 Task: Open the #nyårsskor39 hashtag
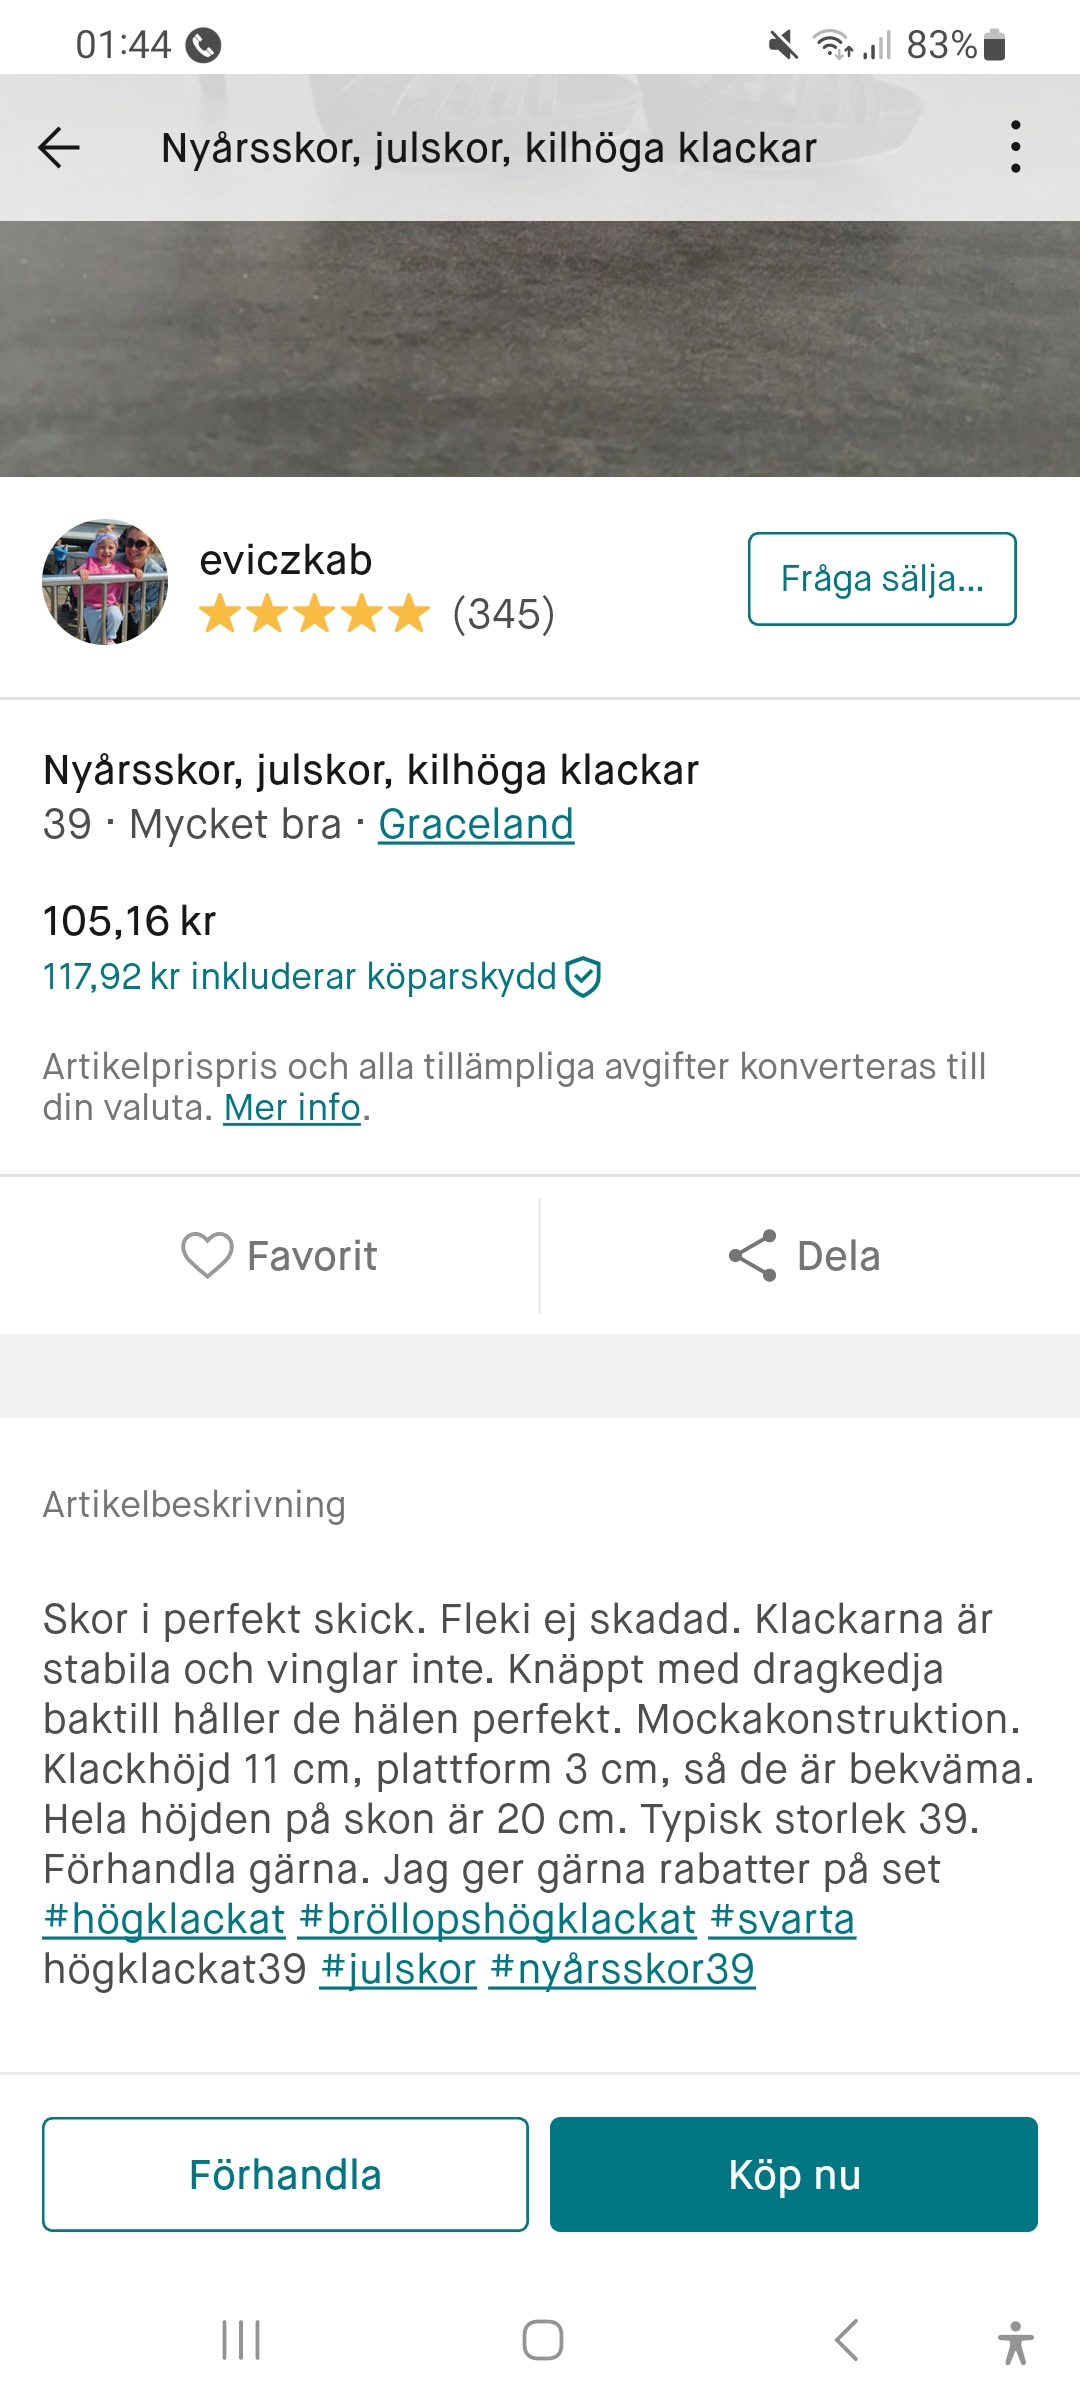point(622,1969)
